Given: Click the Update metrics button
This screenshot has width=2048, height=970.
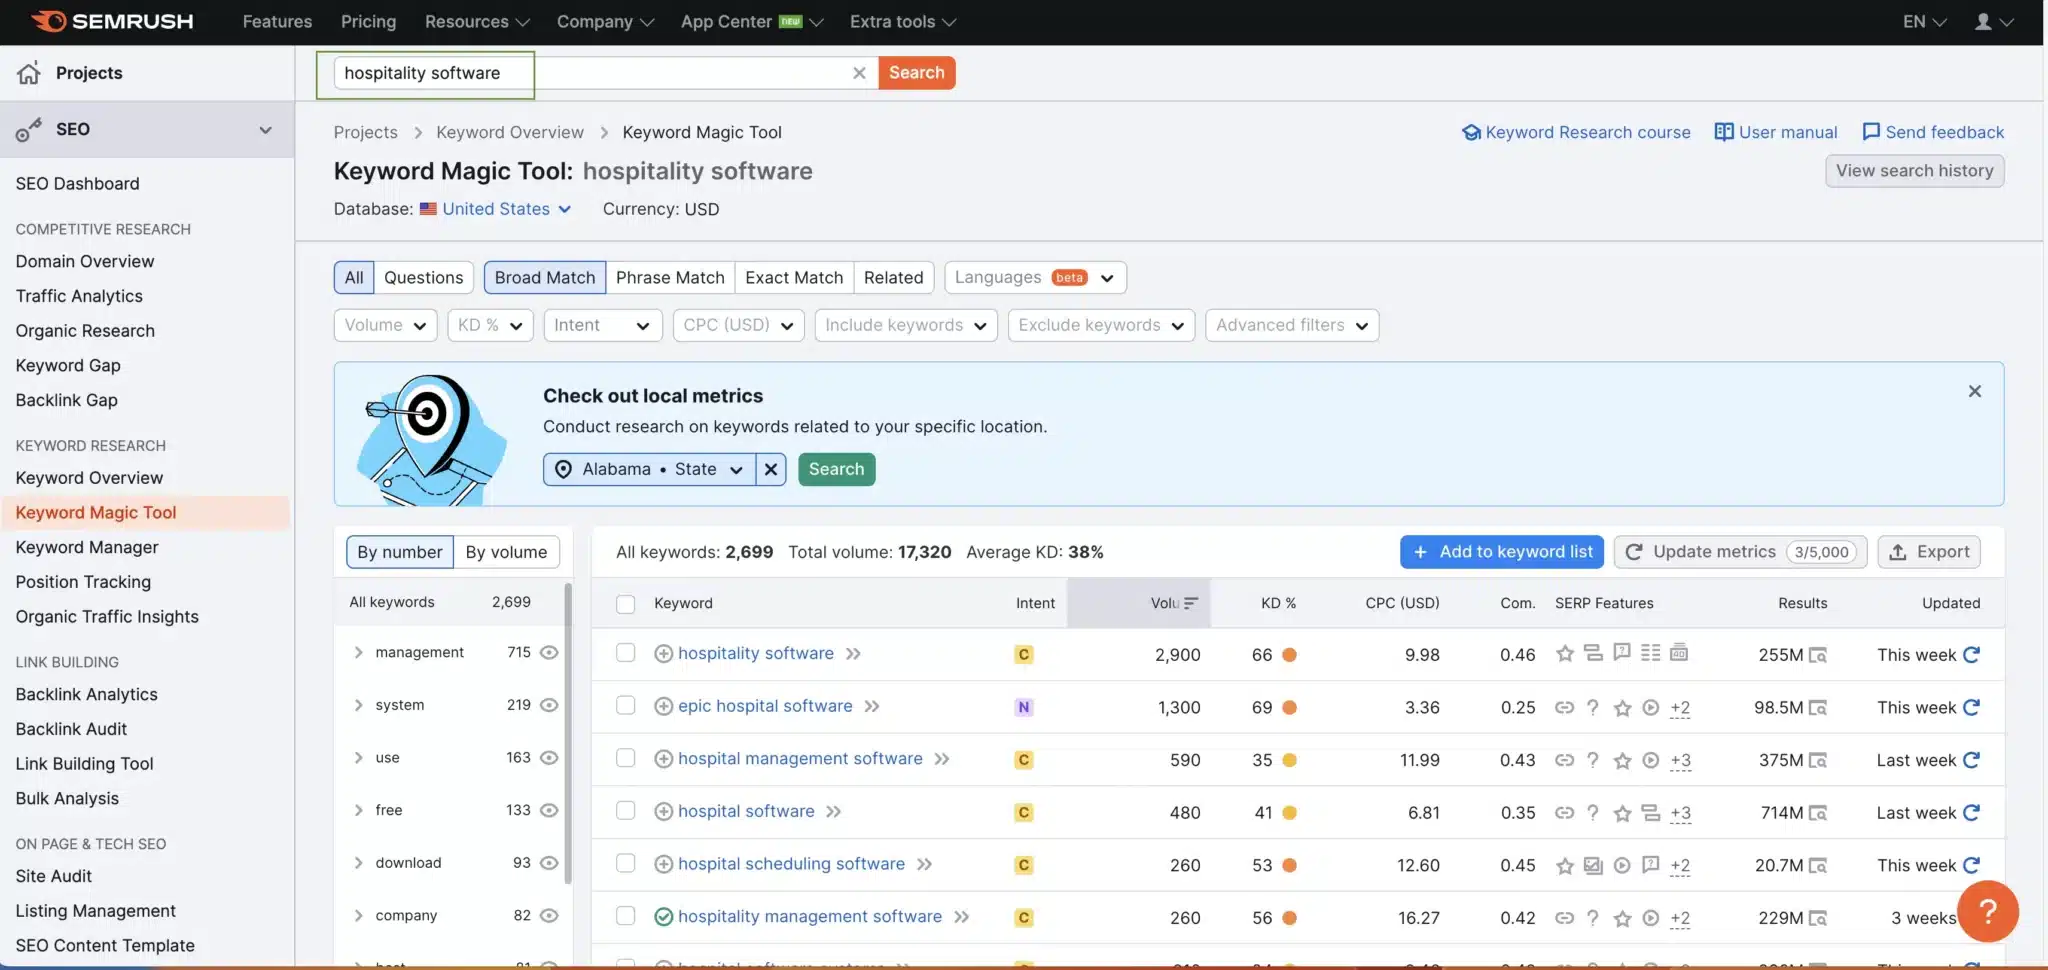Looking at the screenshot, I should point(1740,552).
